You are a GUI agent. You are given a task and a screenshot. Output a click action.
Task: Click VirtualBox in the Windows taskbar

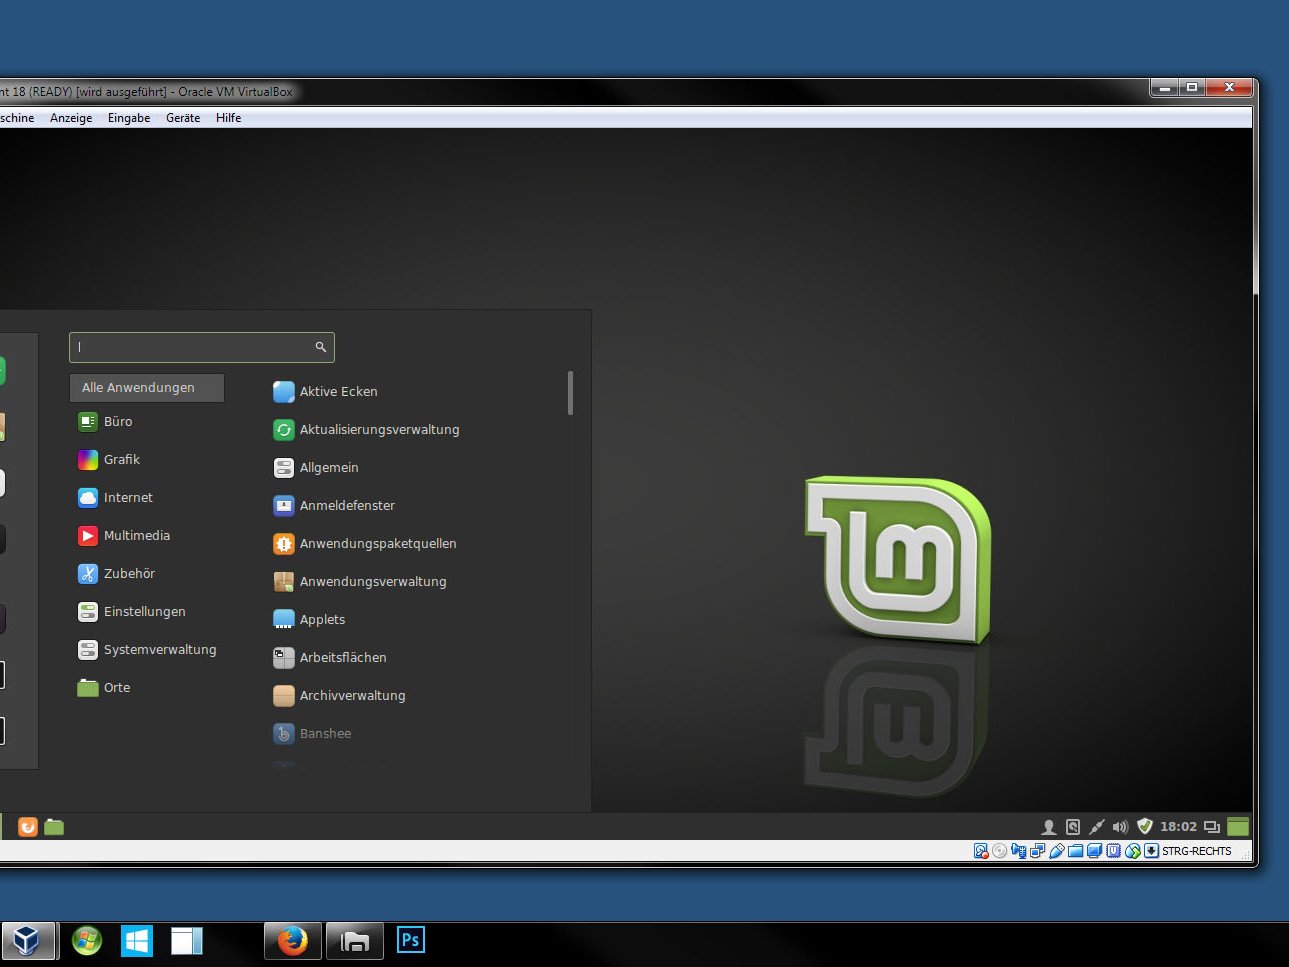point(27,941)
